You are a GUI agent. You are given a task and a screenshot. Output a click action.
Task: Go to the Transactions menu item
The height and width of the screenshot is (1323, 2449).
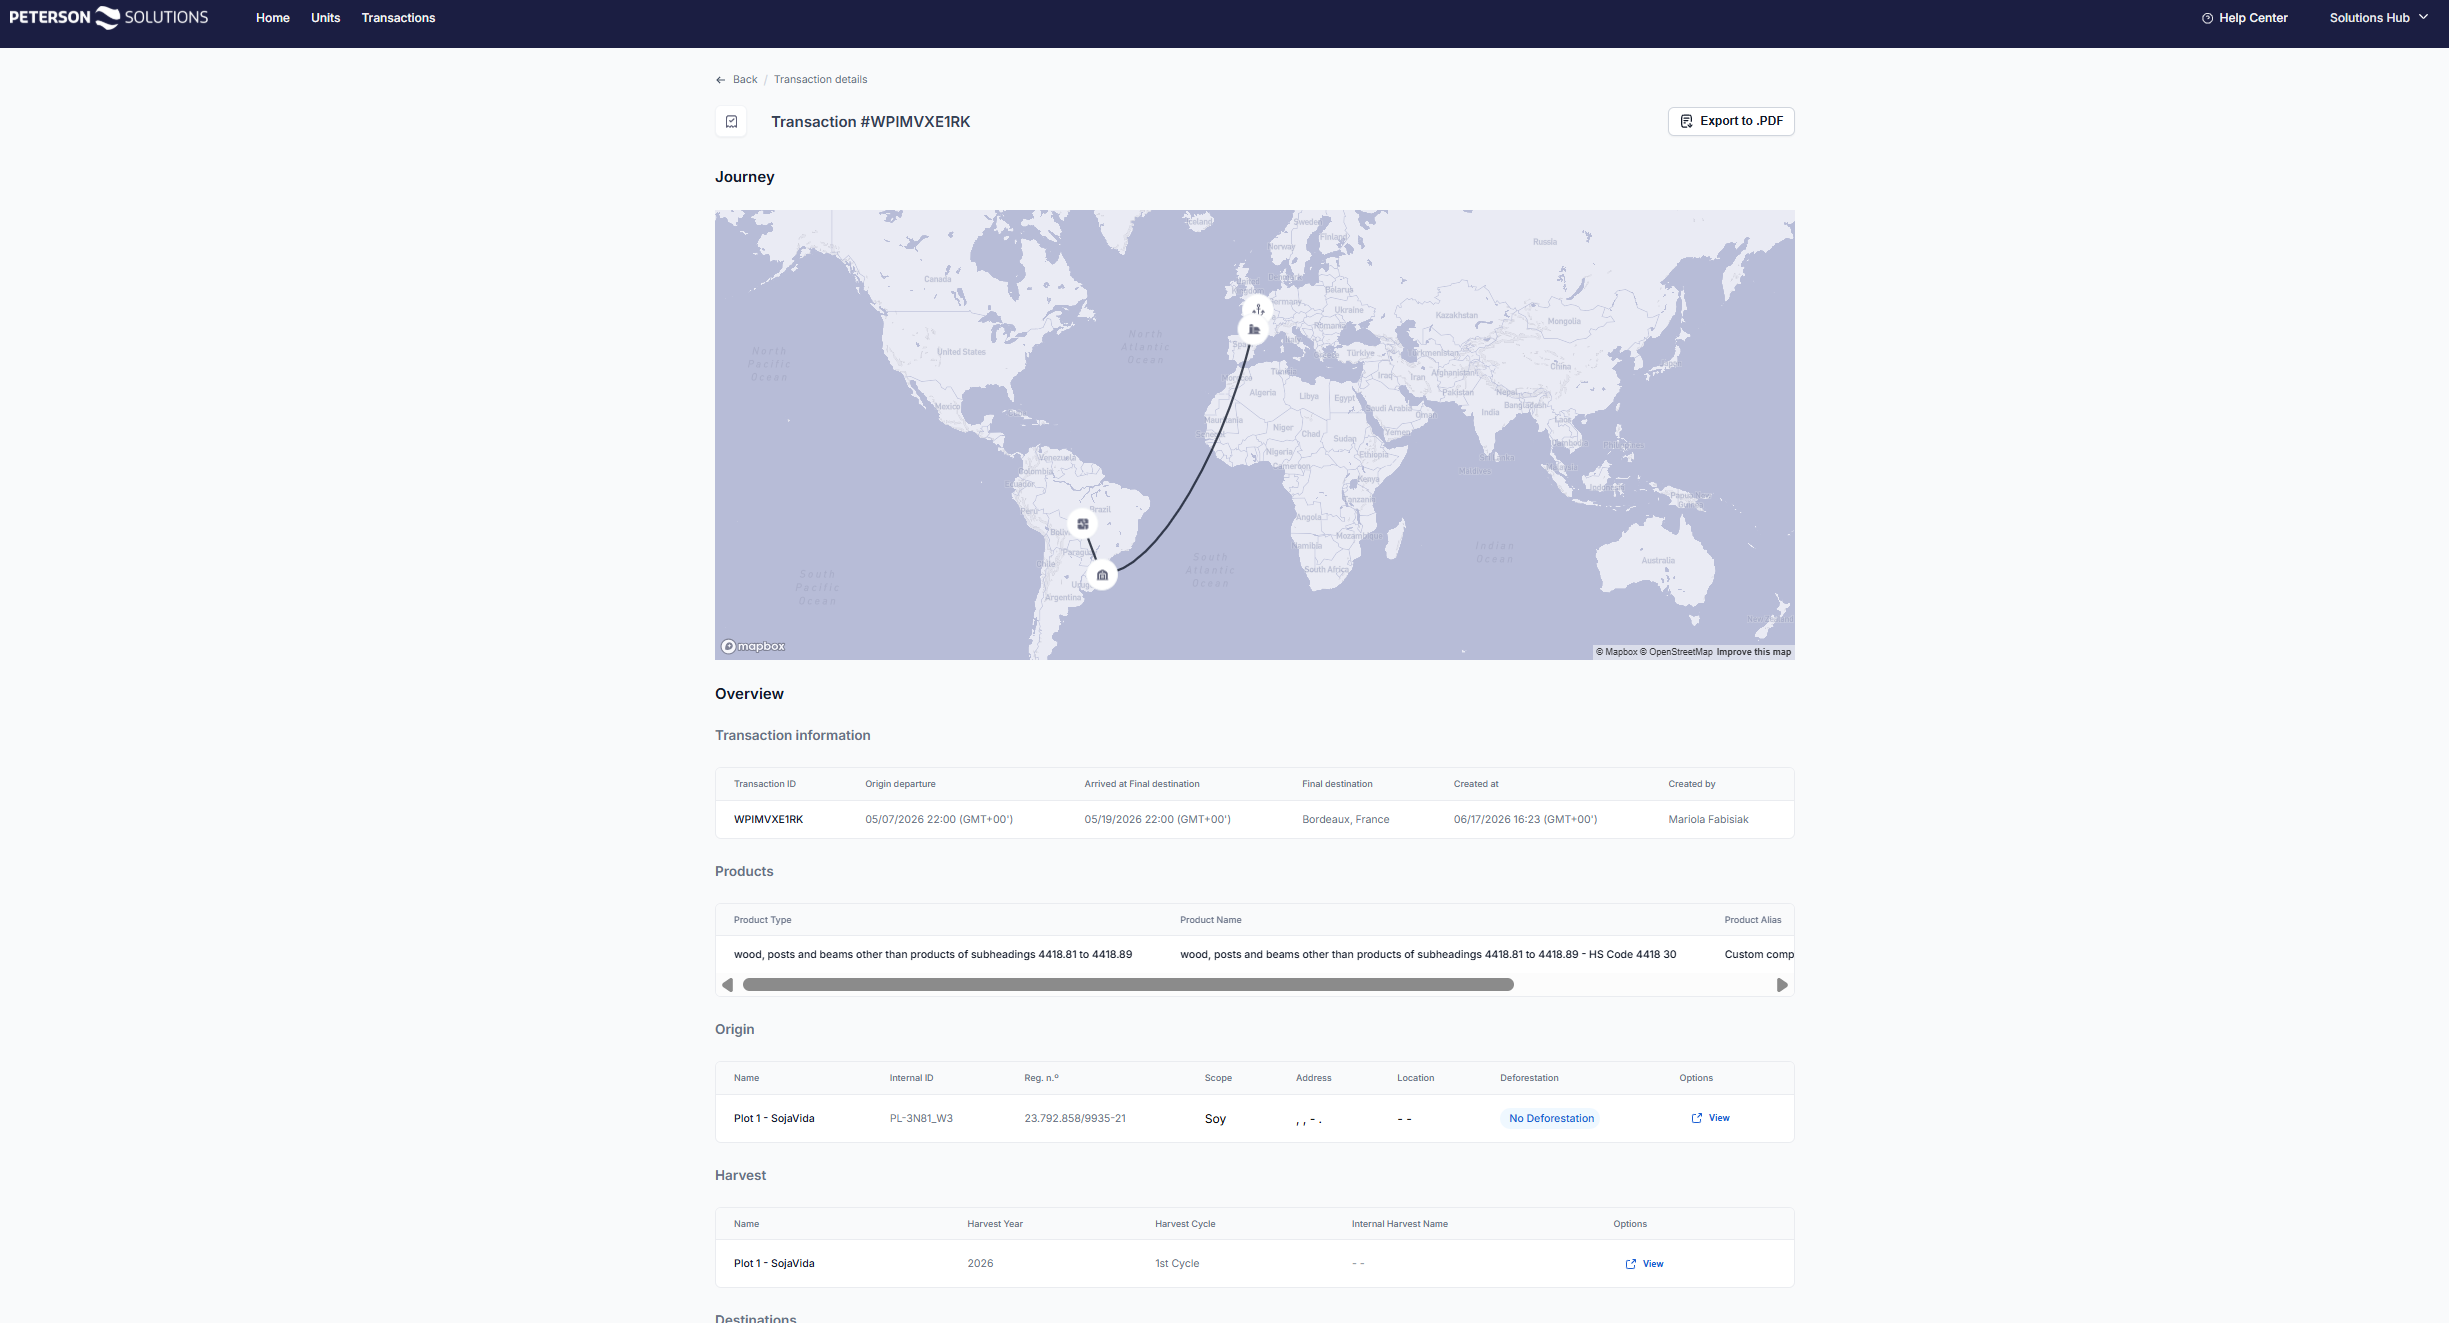coord(398,18)
